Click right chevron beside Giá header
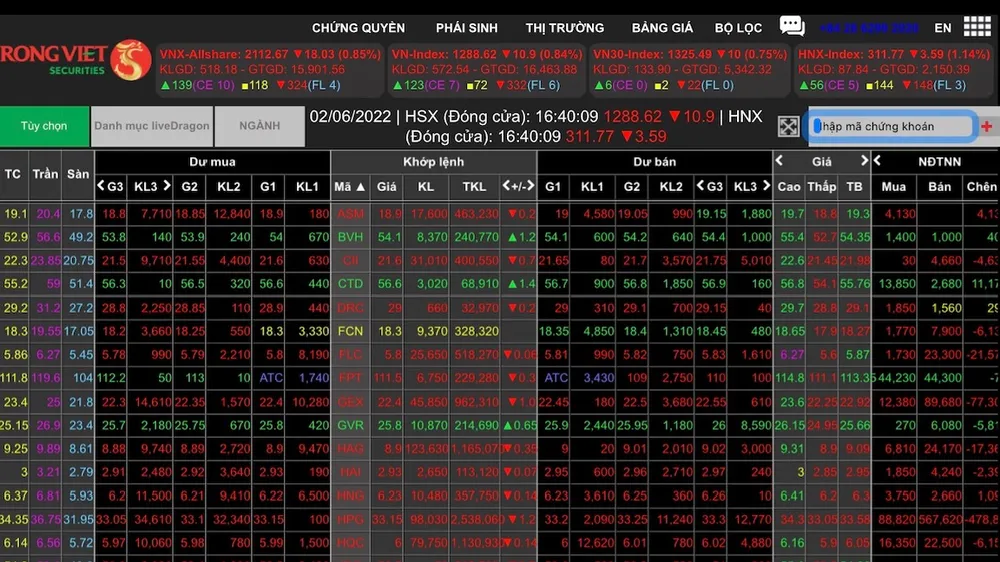Screen dimensions: 1000x562 (864, 161)
